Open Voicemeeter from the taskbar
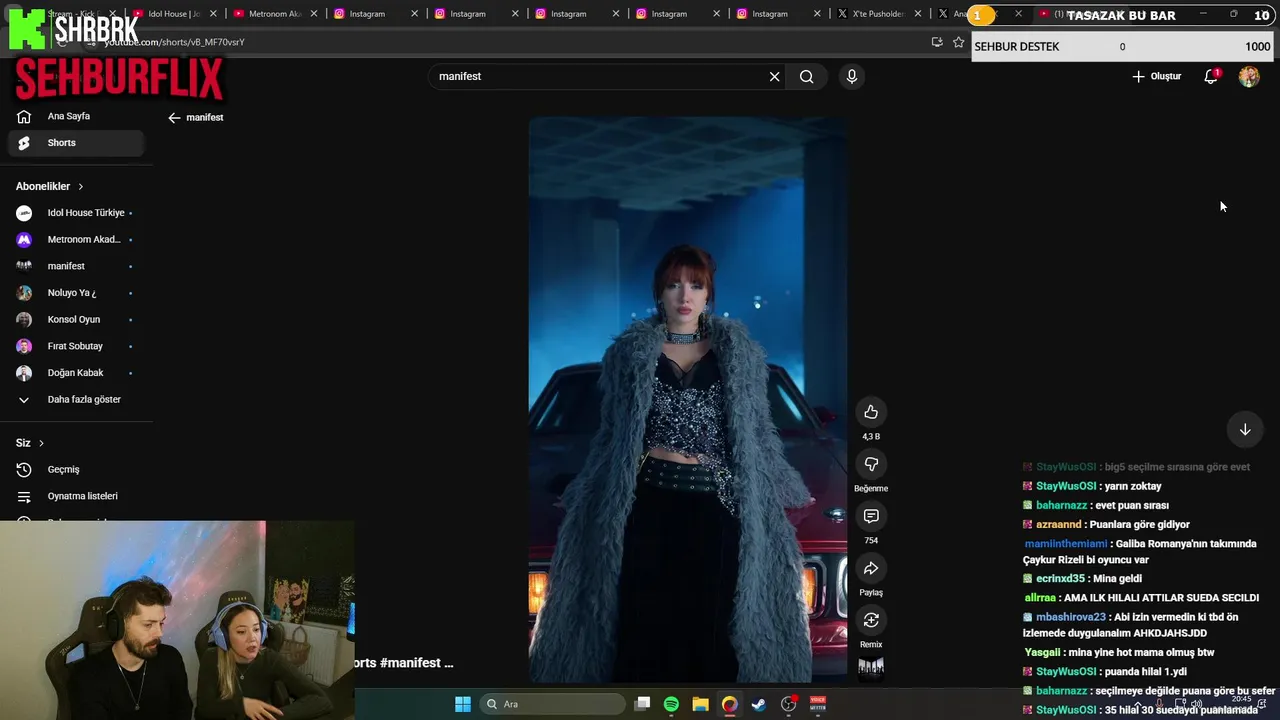The image size is (1280, 720). tap(818, 704)
